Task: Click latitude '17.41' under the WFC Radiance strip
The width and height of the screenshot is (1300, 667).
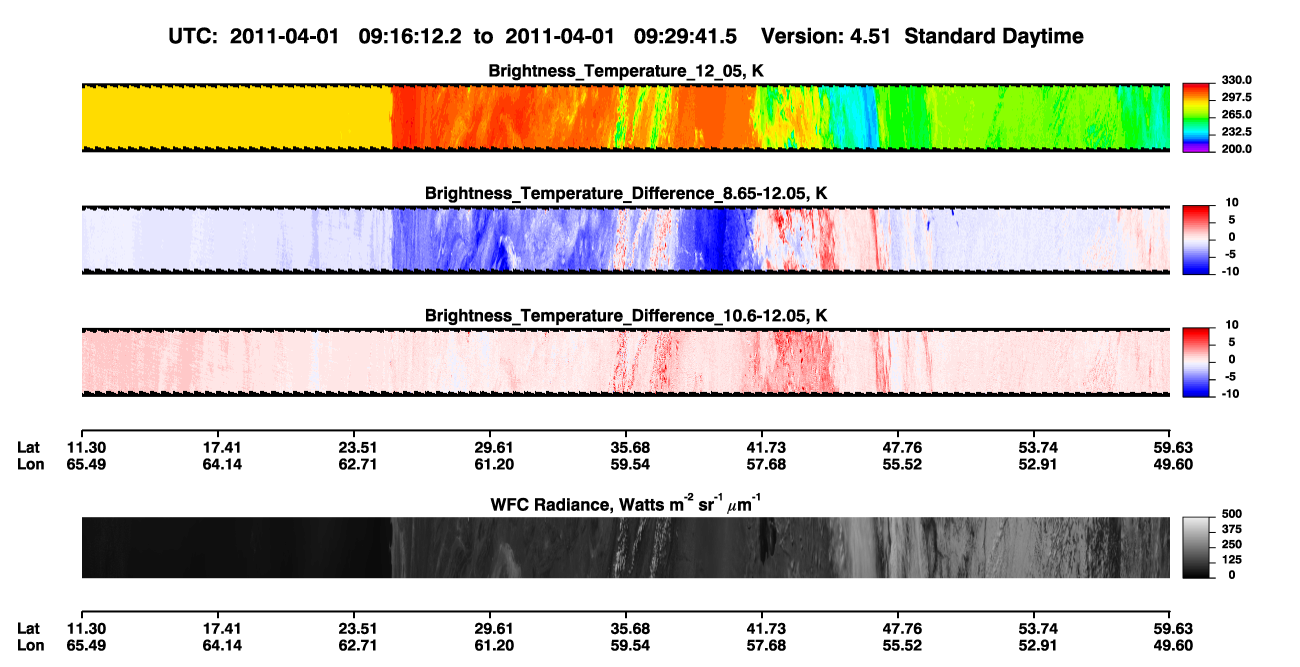Action: (x=222, y=629)
